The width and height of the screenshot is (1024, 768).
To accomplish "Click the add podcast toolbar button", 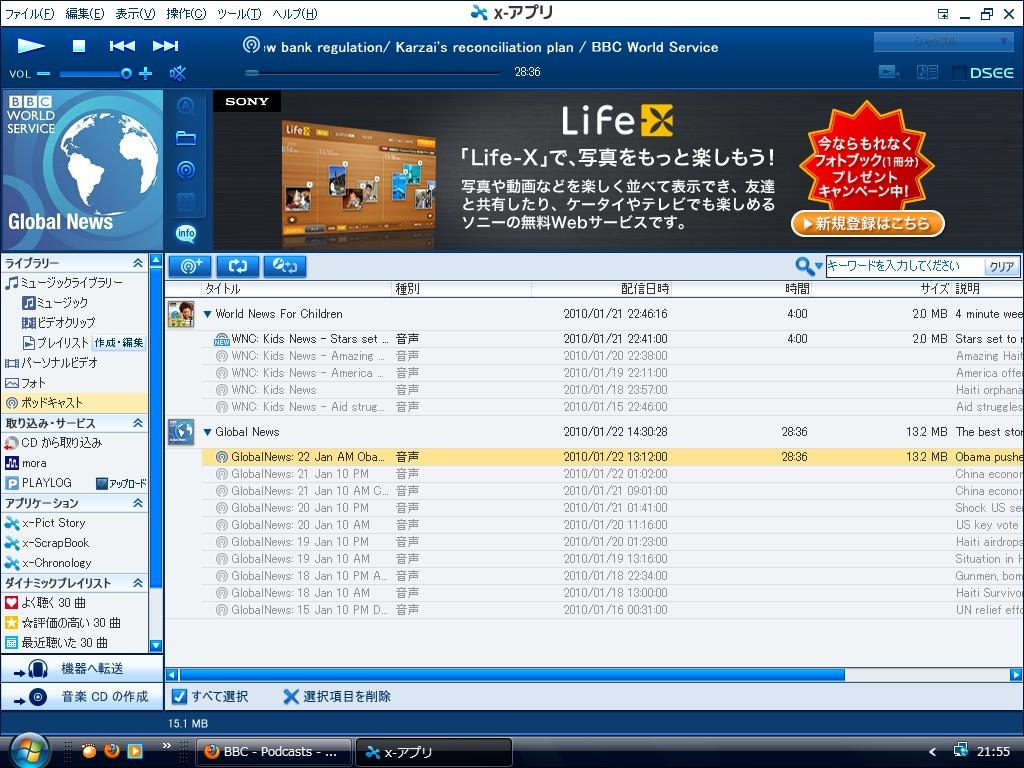I will point(190,266).
